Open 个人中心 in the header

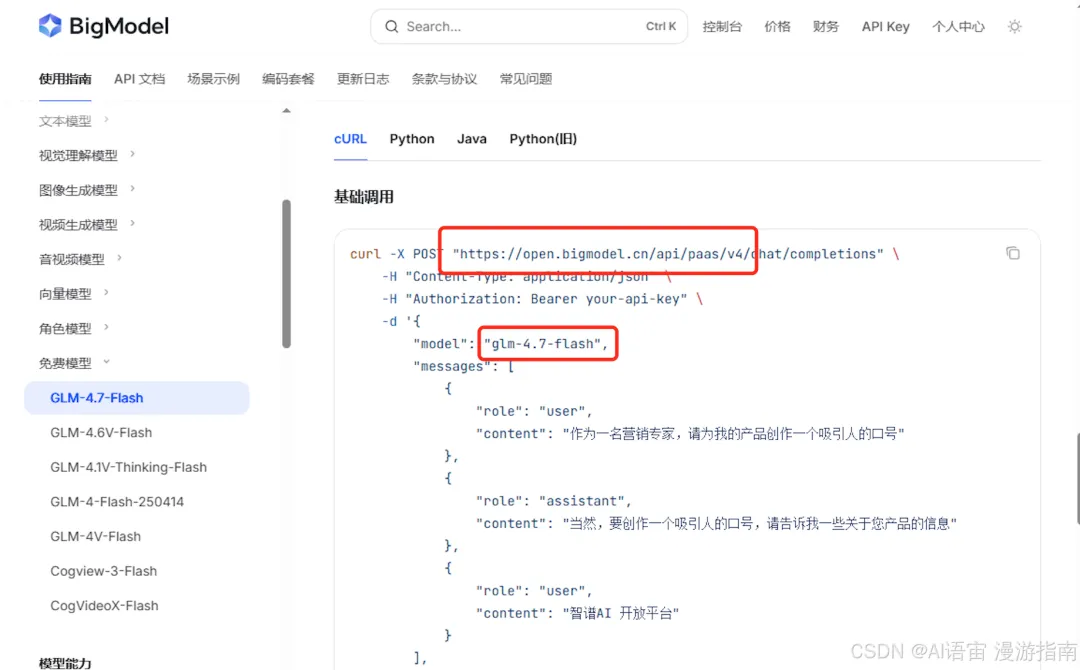(958, 27)
